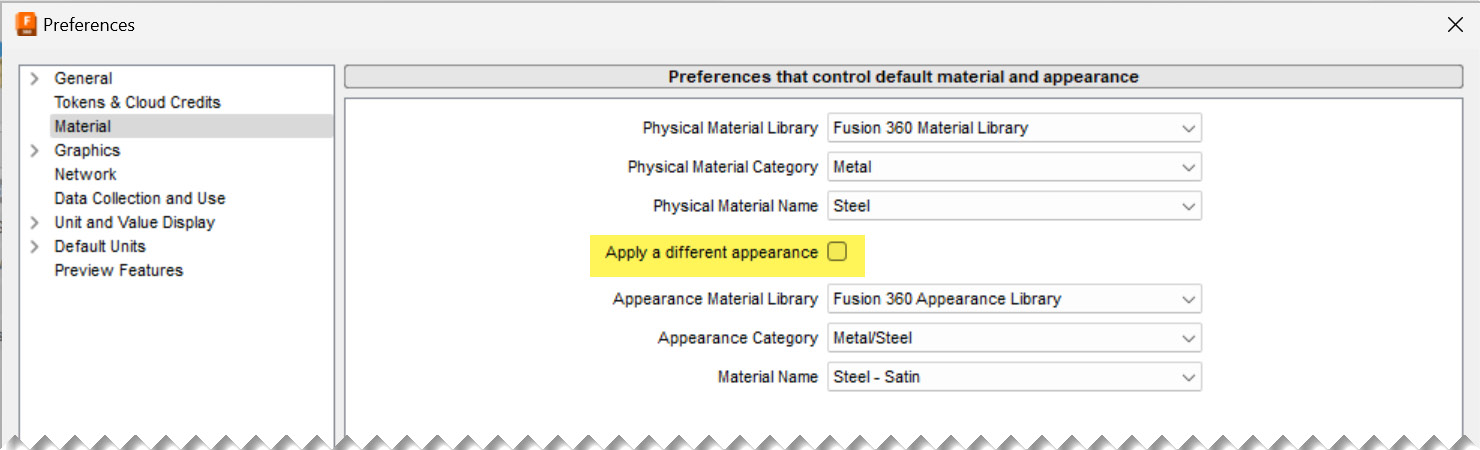This screenshot has width=1480, height=450.
Task: Select Tokens & Cloud Credits category
Action: point(137,102)
